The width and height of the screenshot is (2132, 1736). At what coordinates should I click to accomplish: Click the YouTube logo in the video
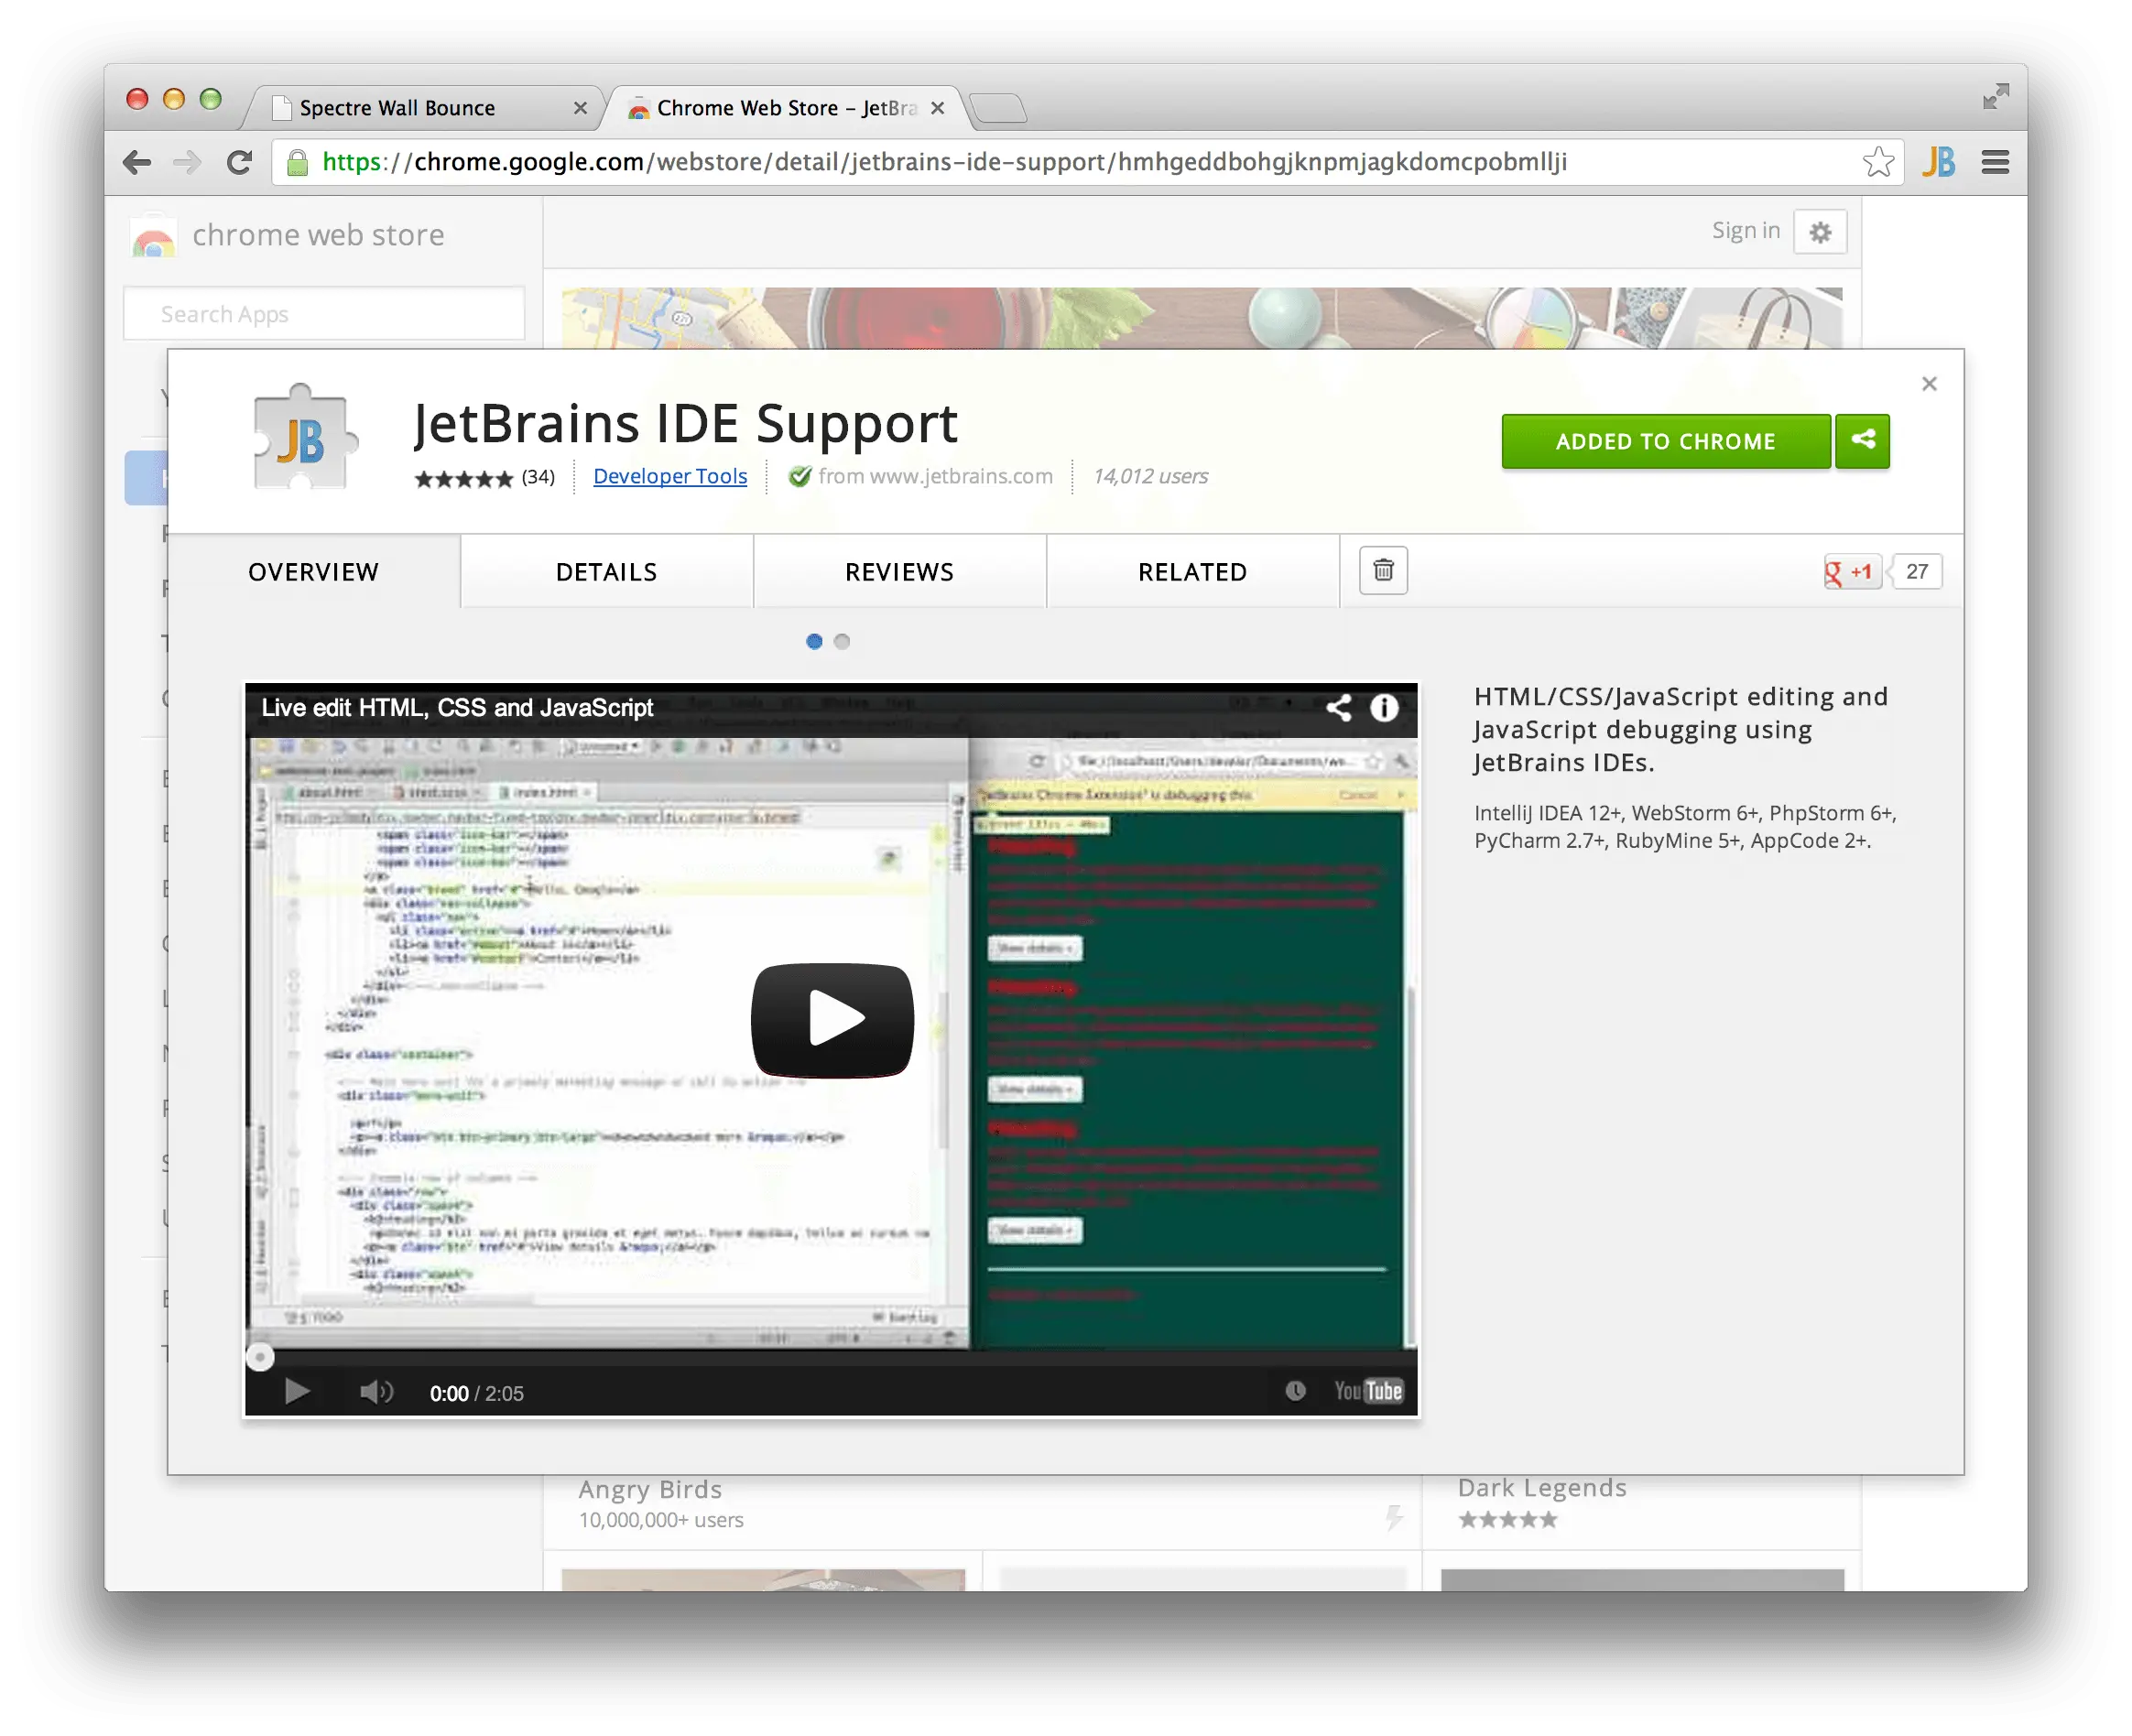click(1368, 1390)
